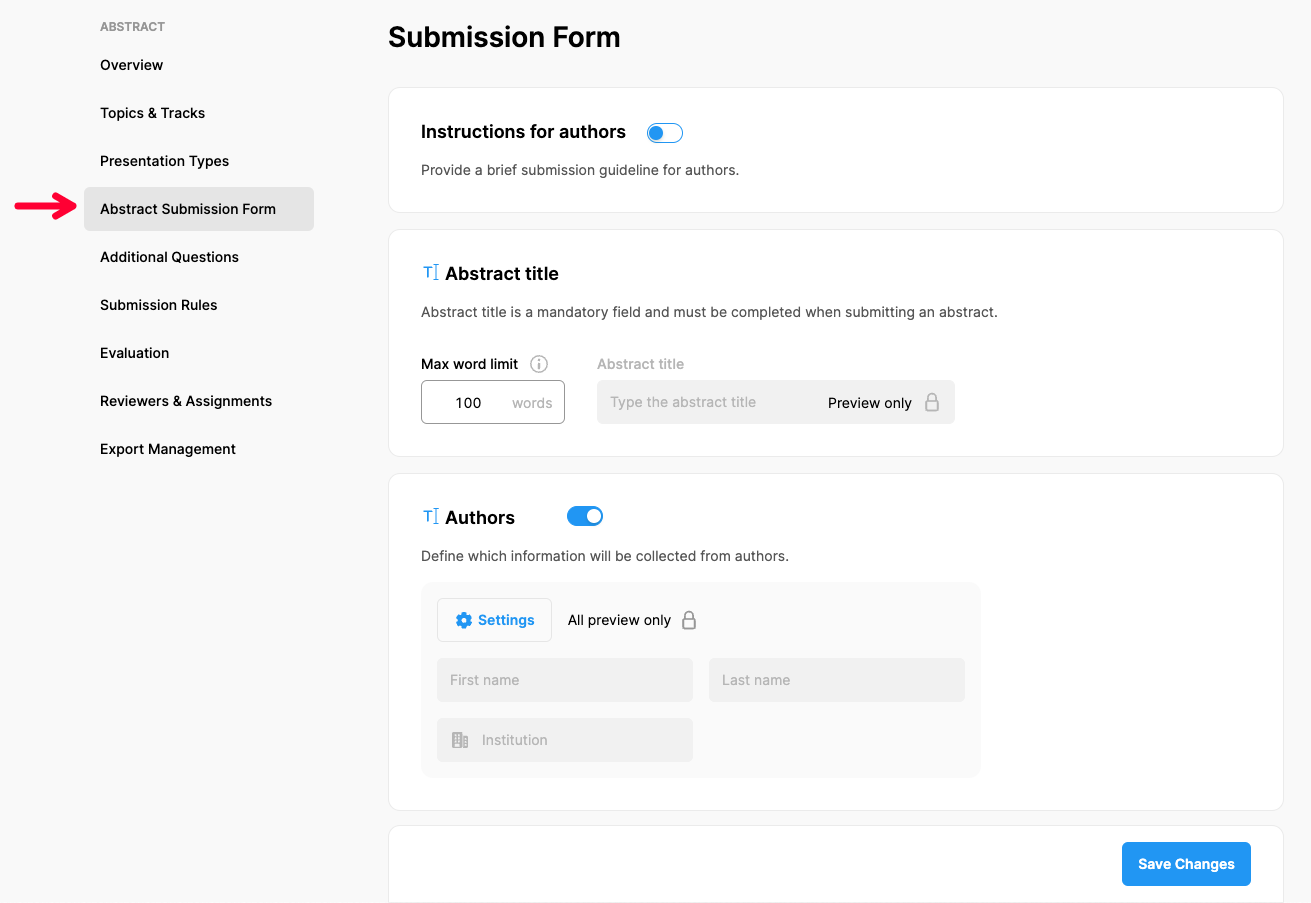
Task: Click the info icon beside Max word limit
Action: pyautogui.click(x=539, y=364)
